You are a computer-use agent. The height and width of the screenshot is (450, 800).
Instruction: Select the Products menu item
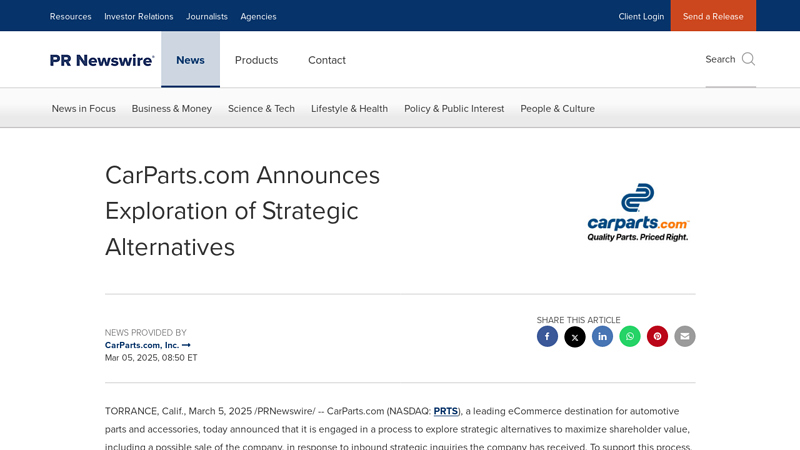click(256, 60)
